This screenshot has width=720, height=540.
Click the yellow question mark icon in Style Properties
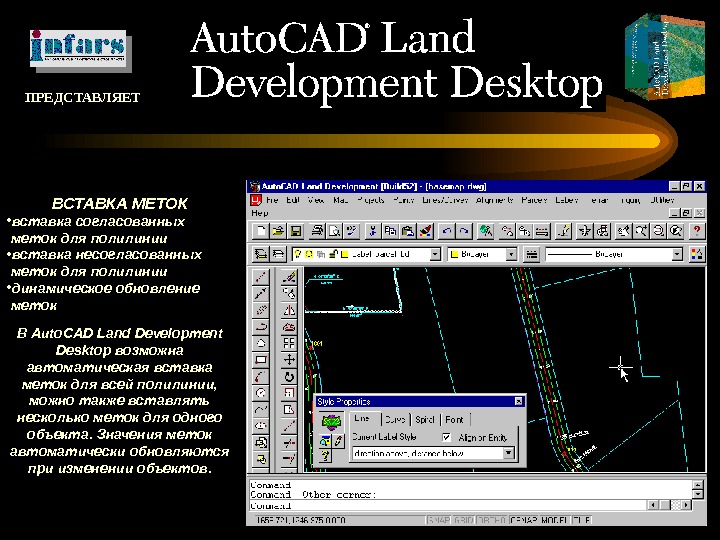tap(325, 456)
